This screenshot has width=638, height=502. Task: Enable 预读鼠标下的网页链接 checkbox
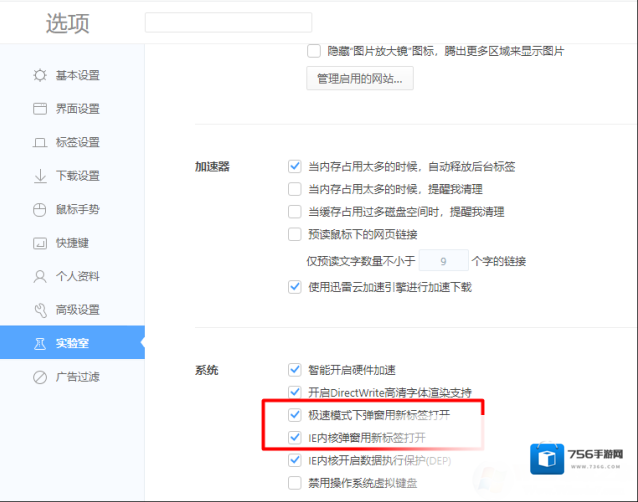294,234
